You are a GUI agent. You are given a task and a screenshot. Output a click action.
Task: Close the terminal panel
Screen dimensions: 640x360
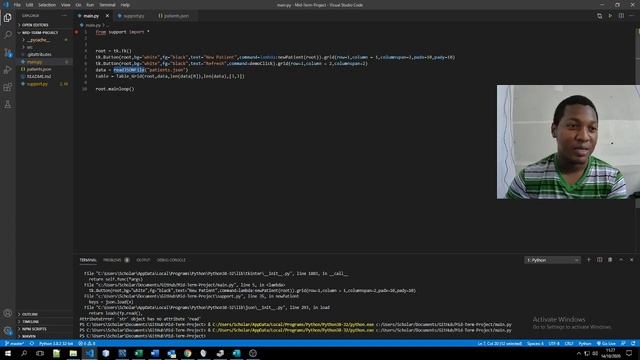pyautogui.click(x=631, y=260)
